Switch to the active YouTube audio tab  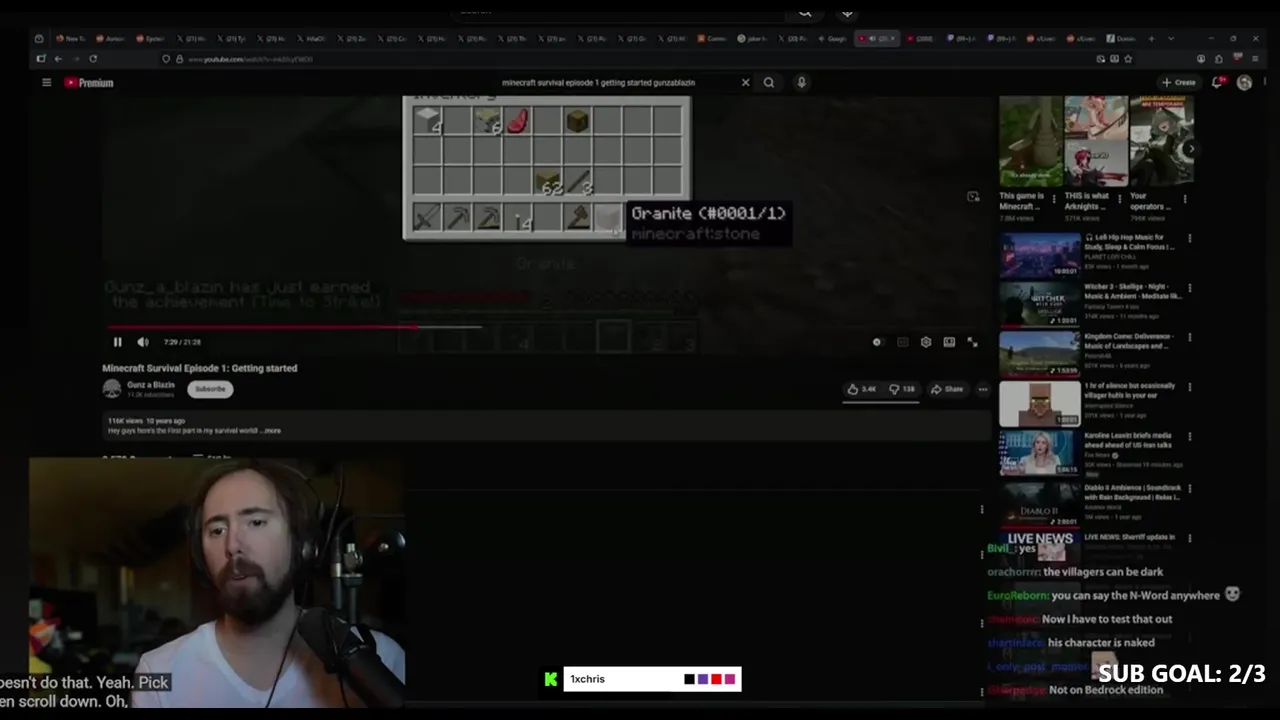click(877, 39)
